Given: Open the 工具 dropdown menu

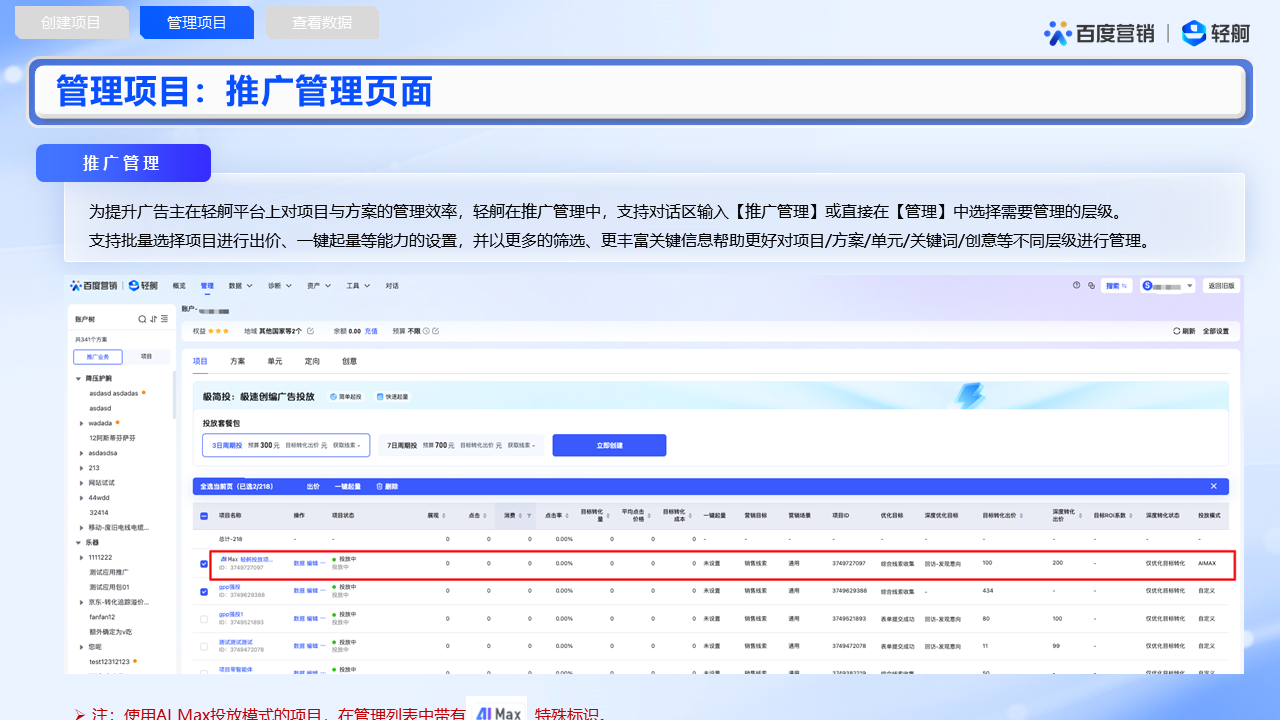Looking at the screenshot, I should [x=358, y=286].
